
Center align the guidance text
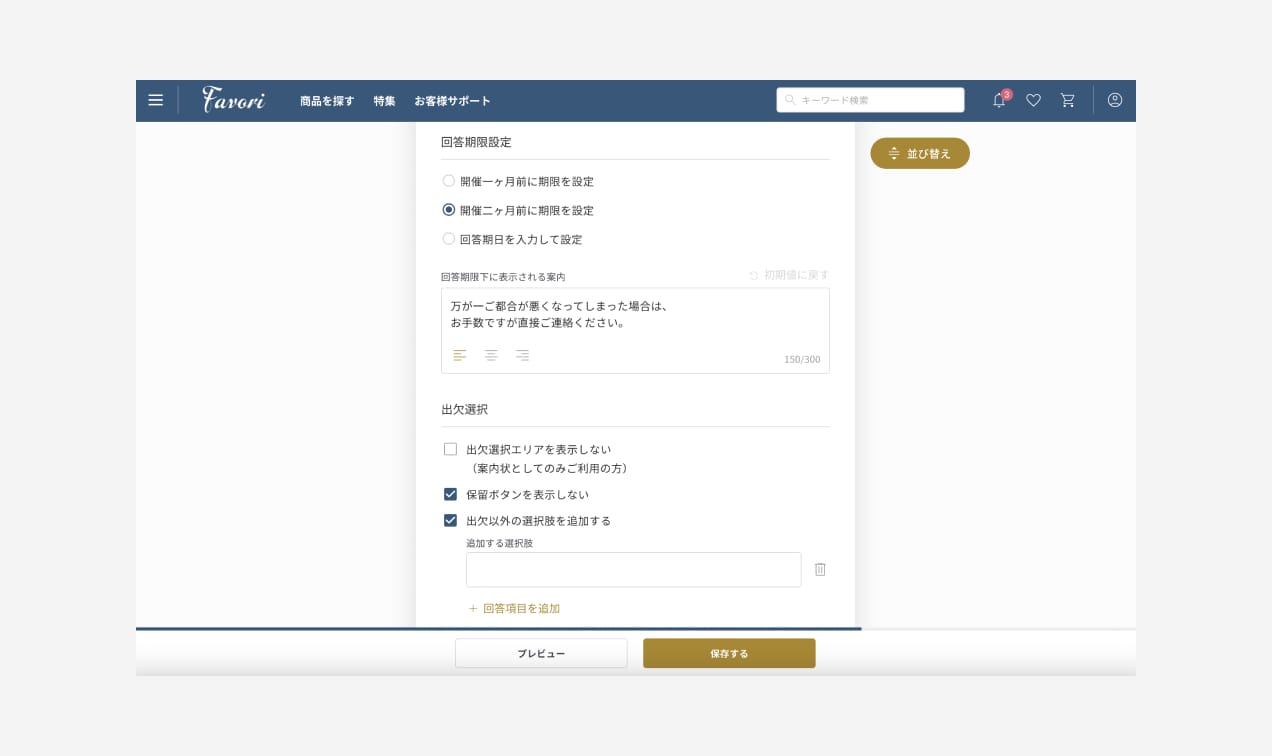tap(491, 355)
